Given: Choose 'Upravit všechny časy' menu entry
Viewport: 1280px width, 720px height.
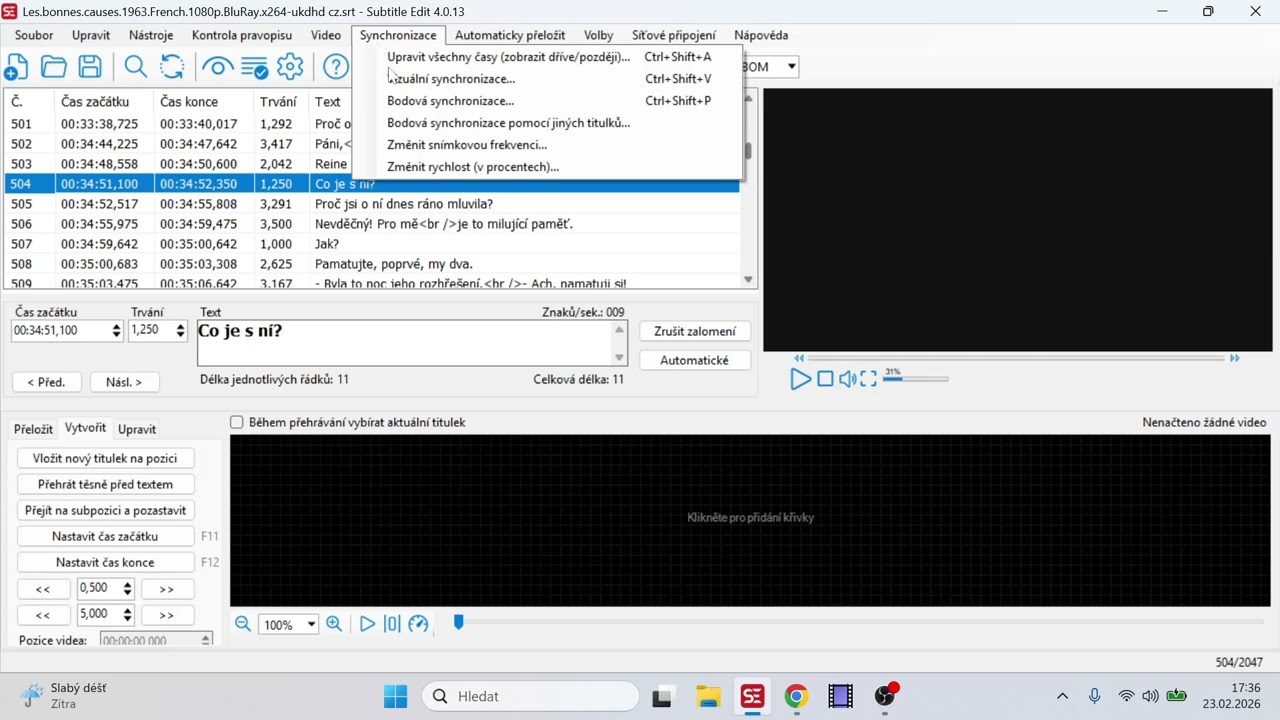Looking at the screenshot, I should tap(547, 57).
